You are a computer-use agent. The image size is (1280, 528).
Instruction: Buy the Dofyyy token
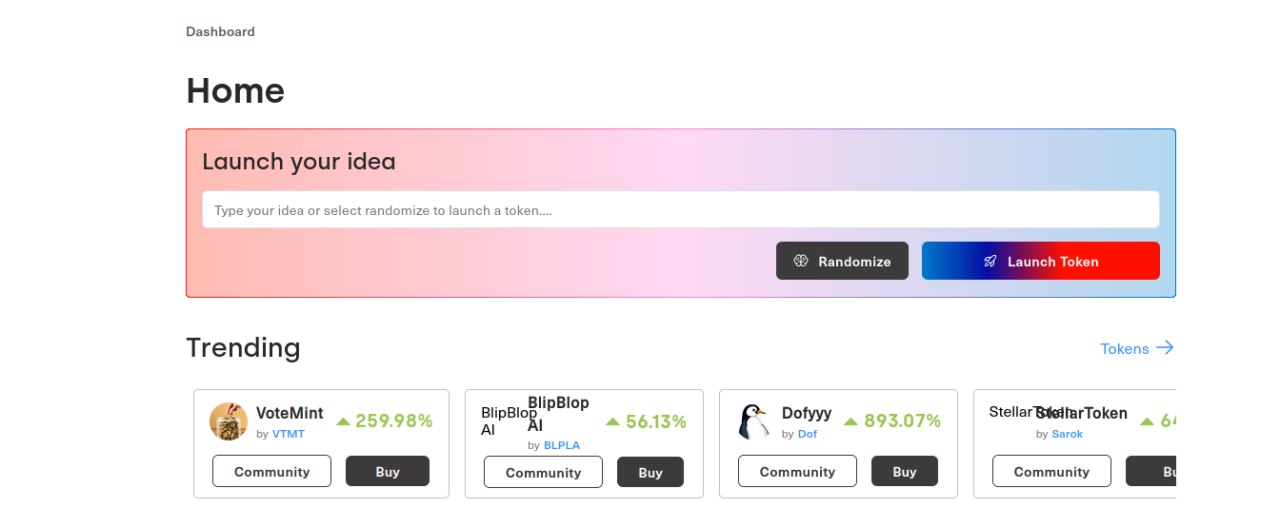(x=904, y=472)
